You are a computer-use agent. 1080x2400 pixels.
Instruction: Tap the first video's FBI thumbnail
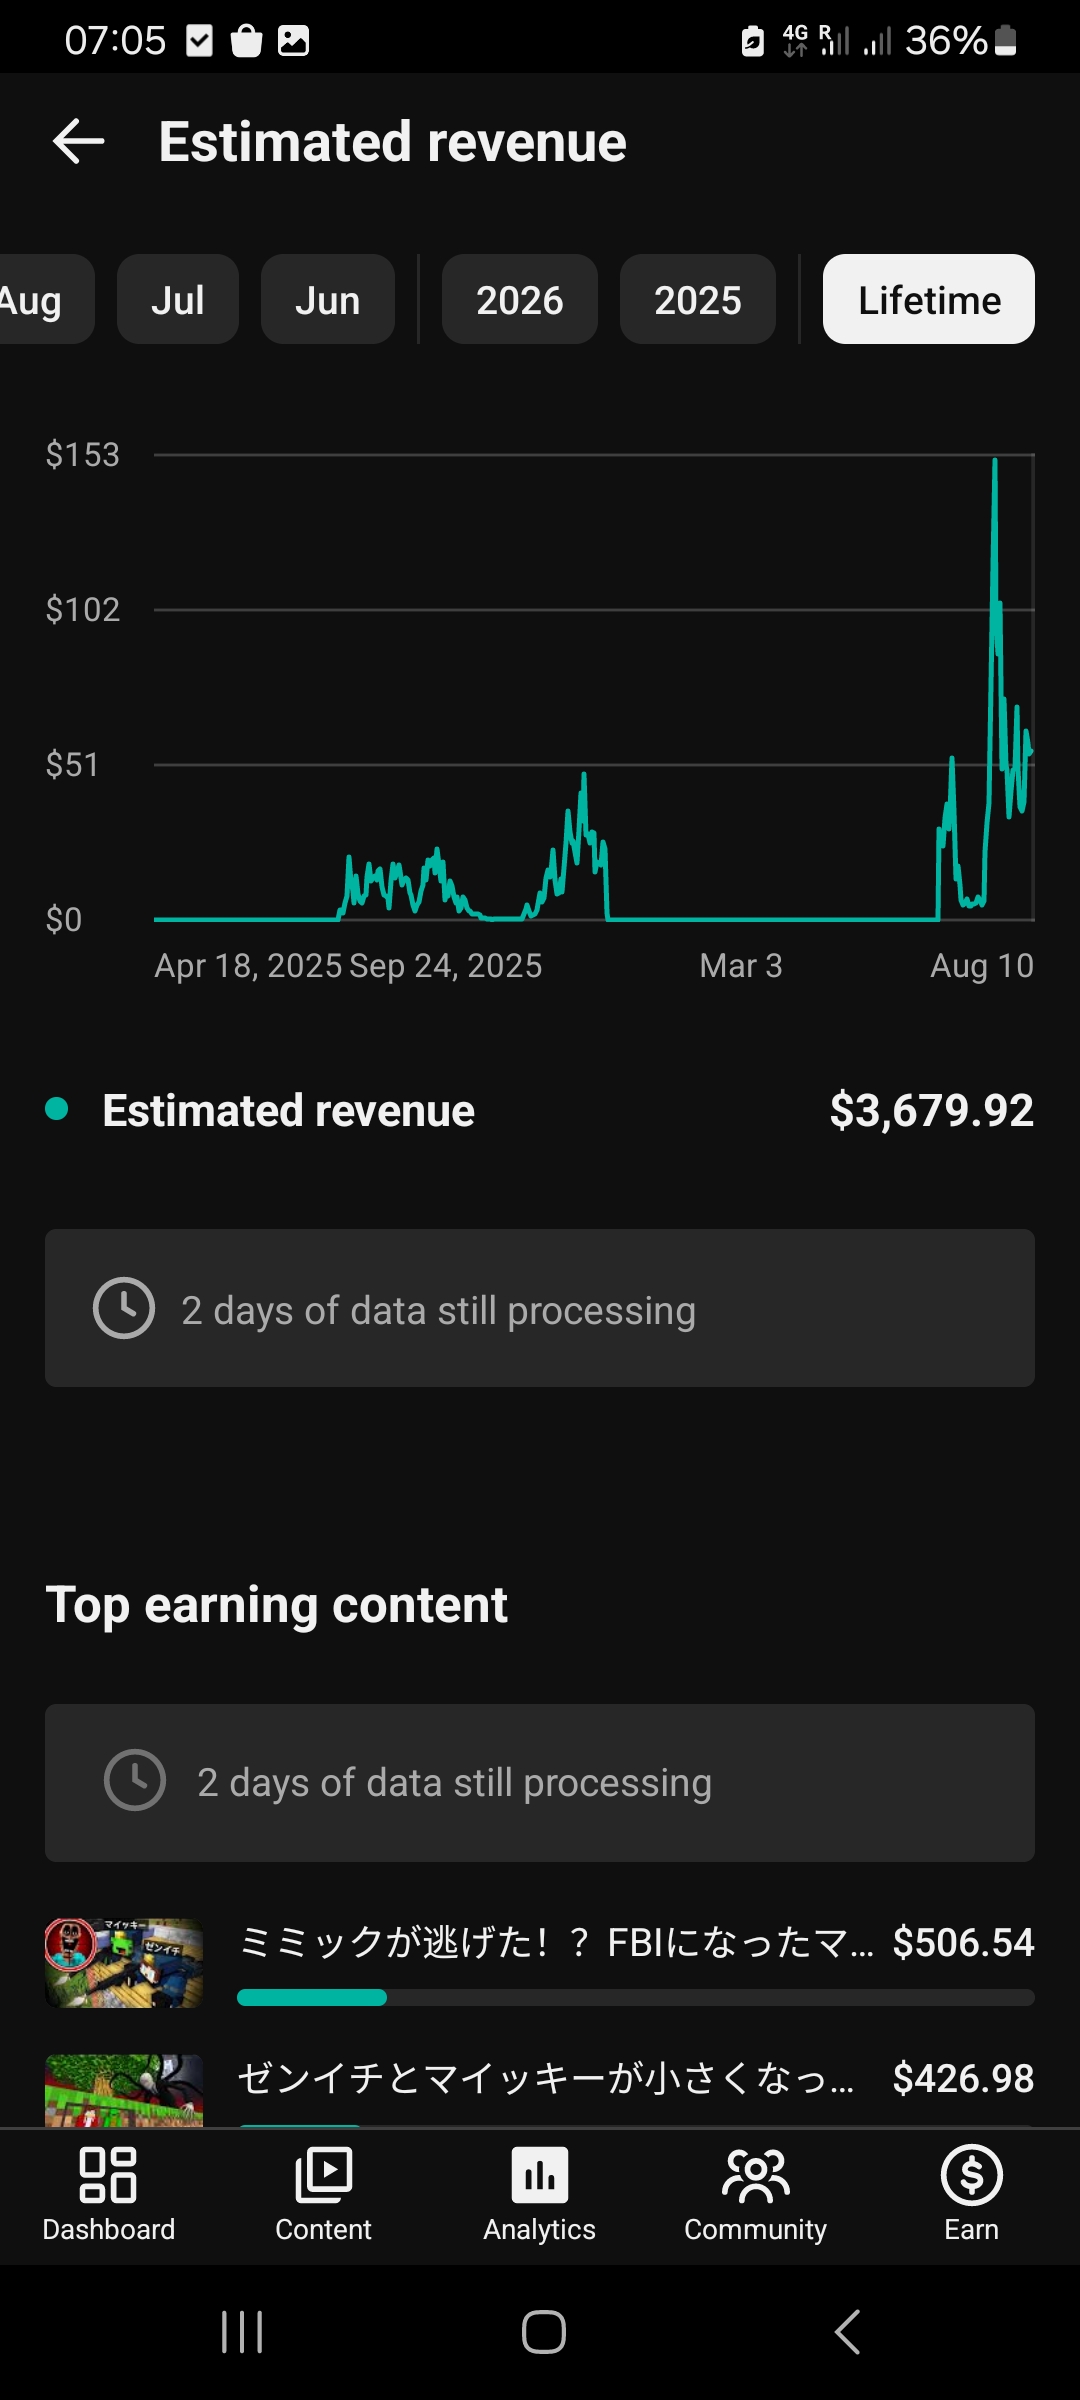pyautogui.click(x=124, y=1962)
